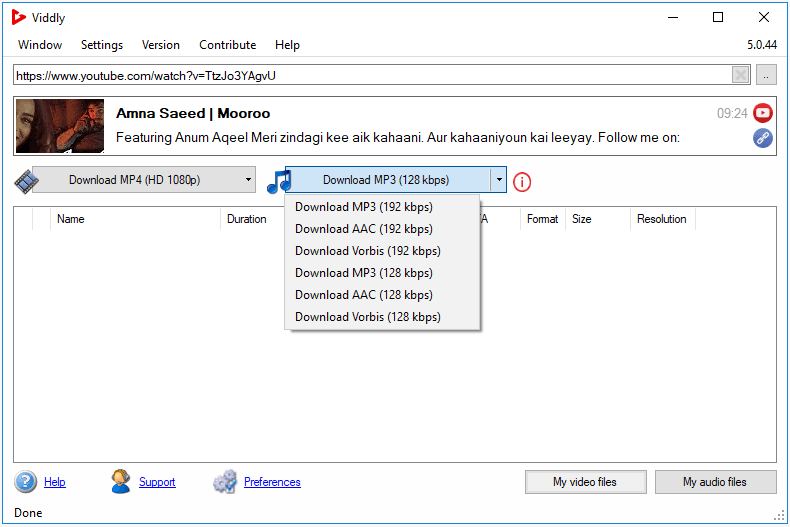Open My video files folder
This screenshot has width=790, height=527.
[x=585, y=482]
